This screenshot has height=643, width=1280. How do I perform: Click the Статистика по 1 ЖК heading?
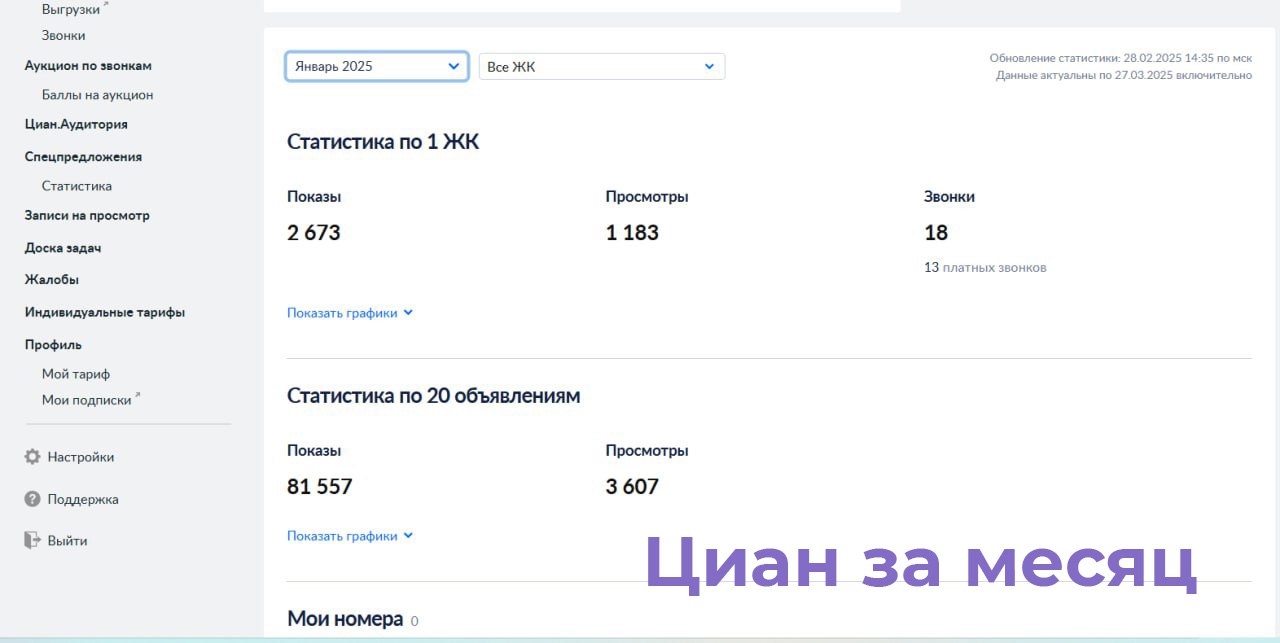click(383, 142)
